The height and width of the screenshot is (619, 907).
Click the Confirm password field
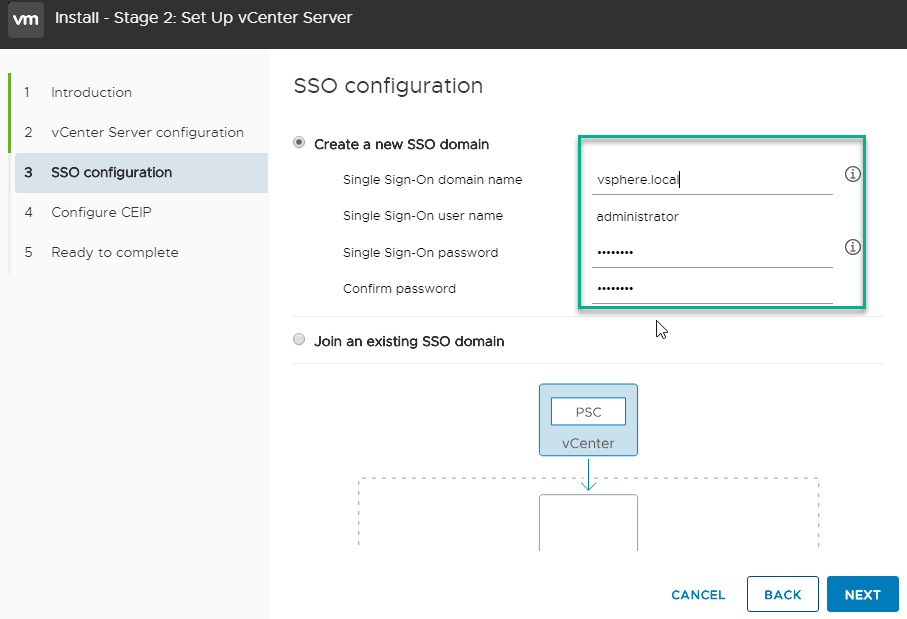(x=710, y=289)
